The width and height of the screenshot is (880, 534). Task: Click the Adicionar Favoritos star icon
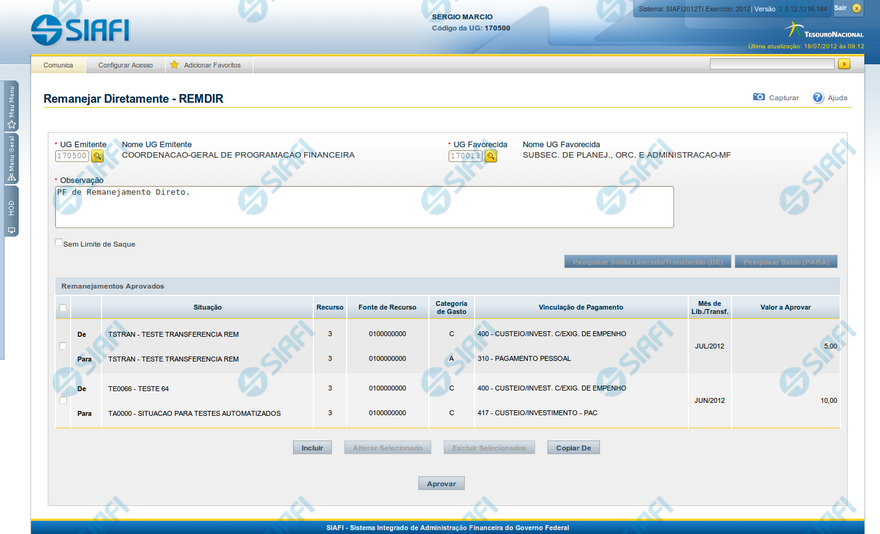(x=174, y=65)
